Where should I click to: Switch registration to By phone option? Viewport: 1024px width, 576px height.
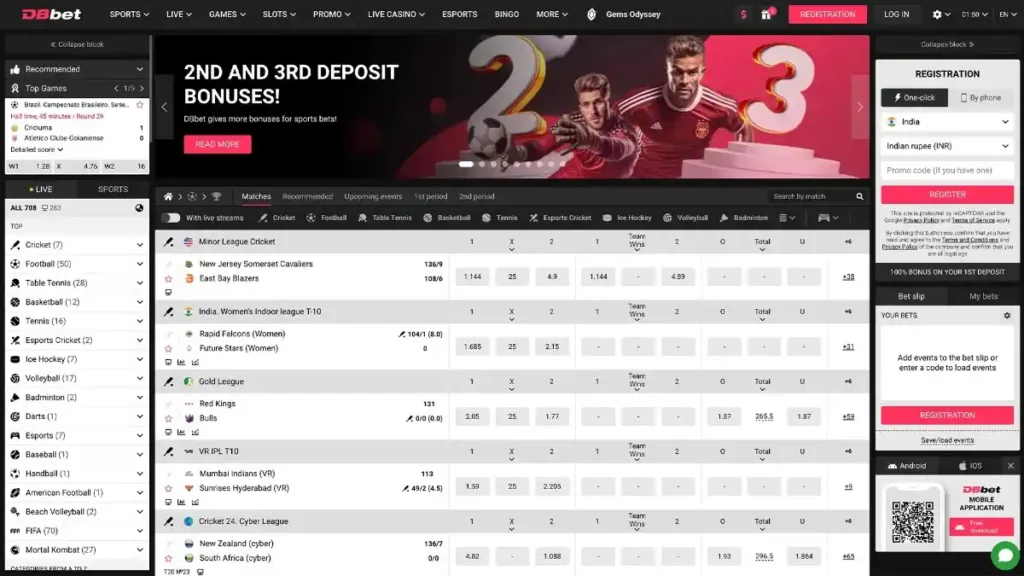tap(982, 98)
